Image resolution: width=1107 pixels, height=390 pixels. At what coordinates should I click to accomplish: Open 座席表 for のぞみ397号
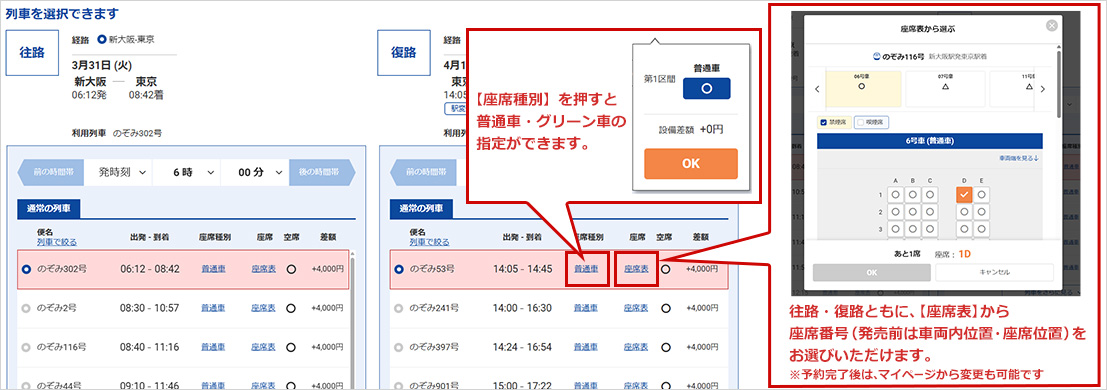point(636,348)
